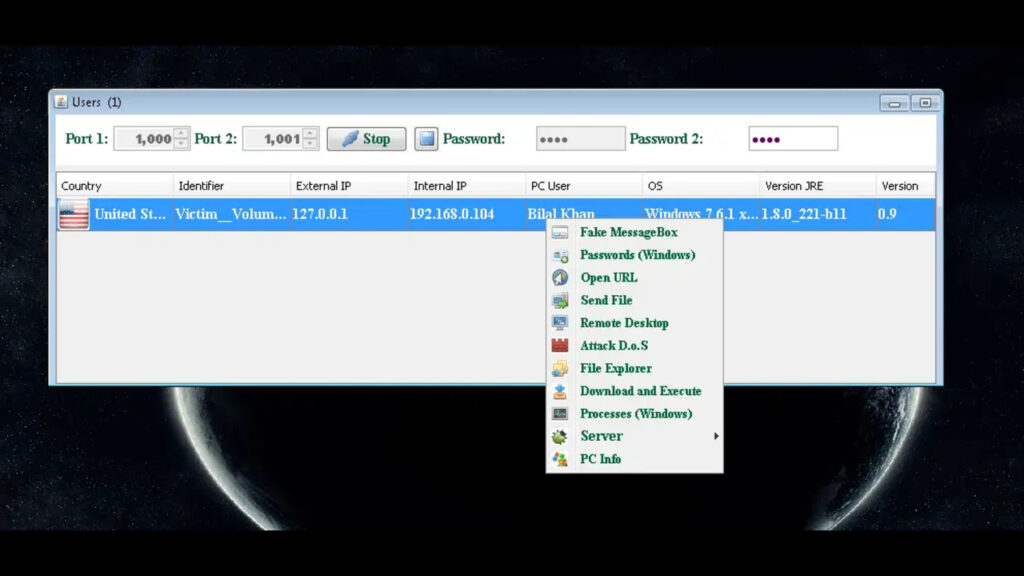The width and height of the screenshot is (1024, 576).
Task: Click the Attack D.o.S firewall icon
Action: [560, 345]
